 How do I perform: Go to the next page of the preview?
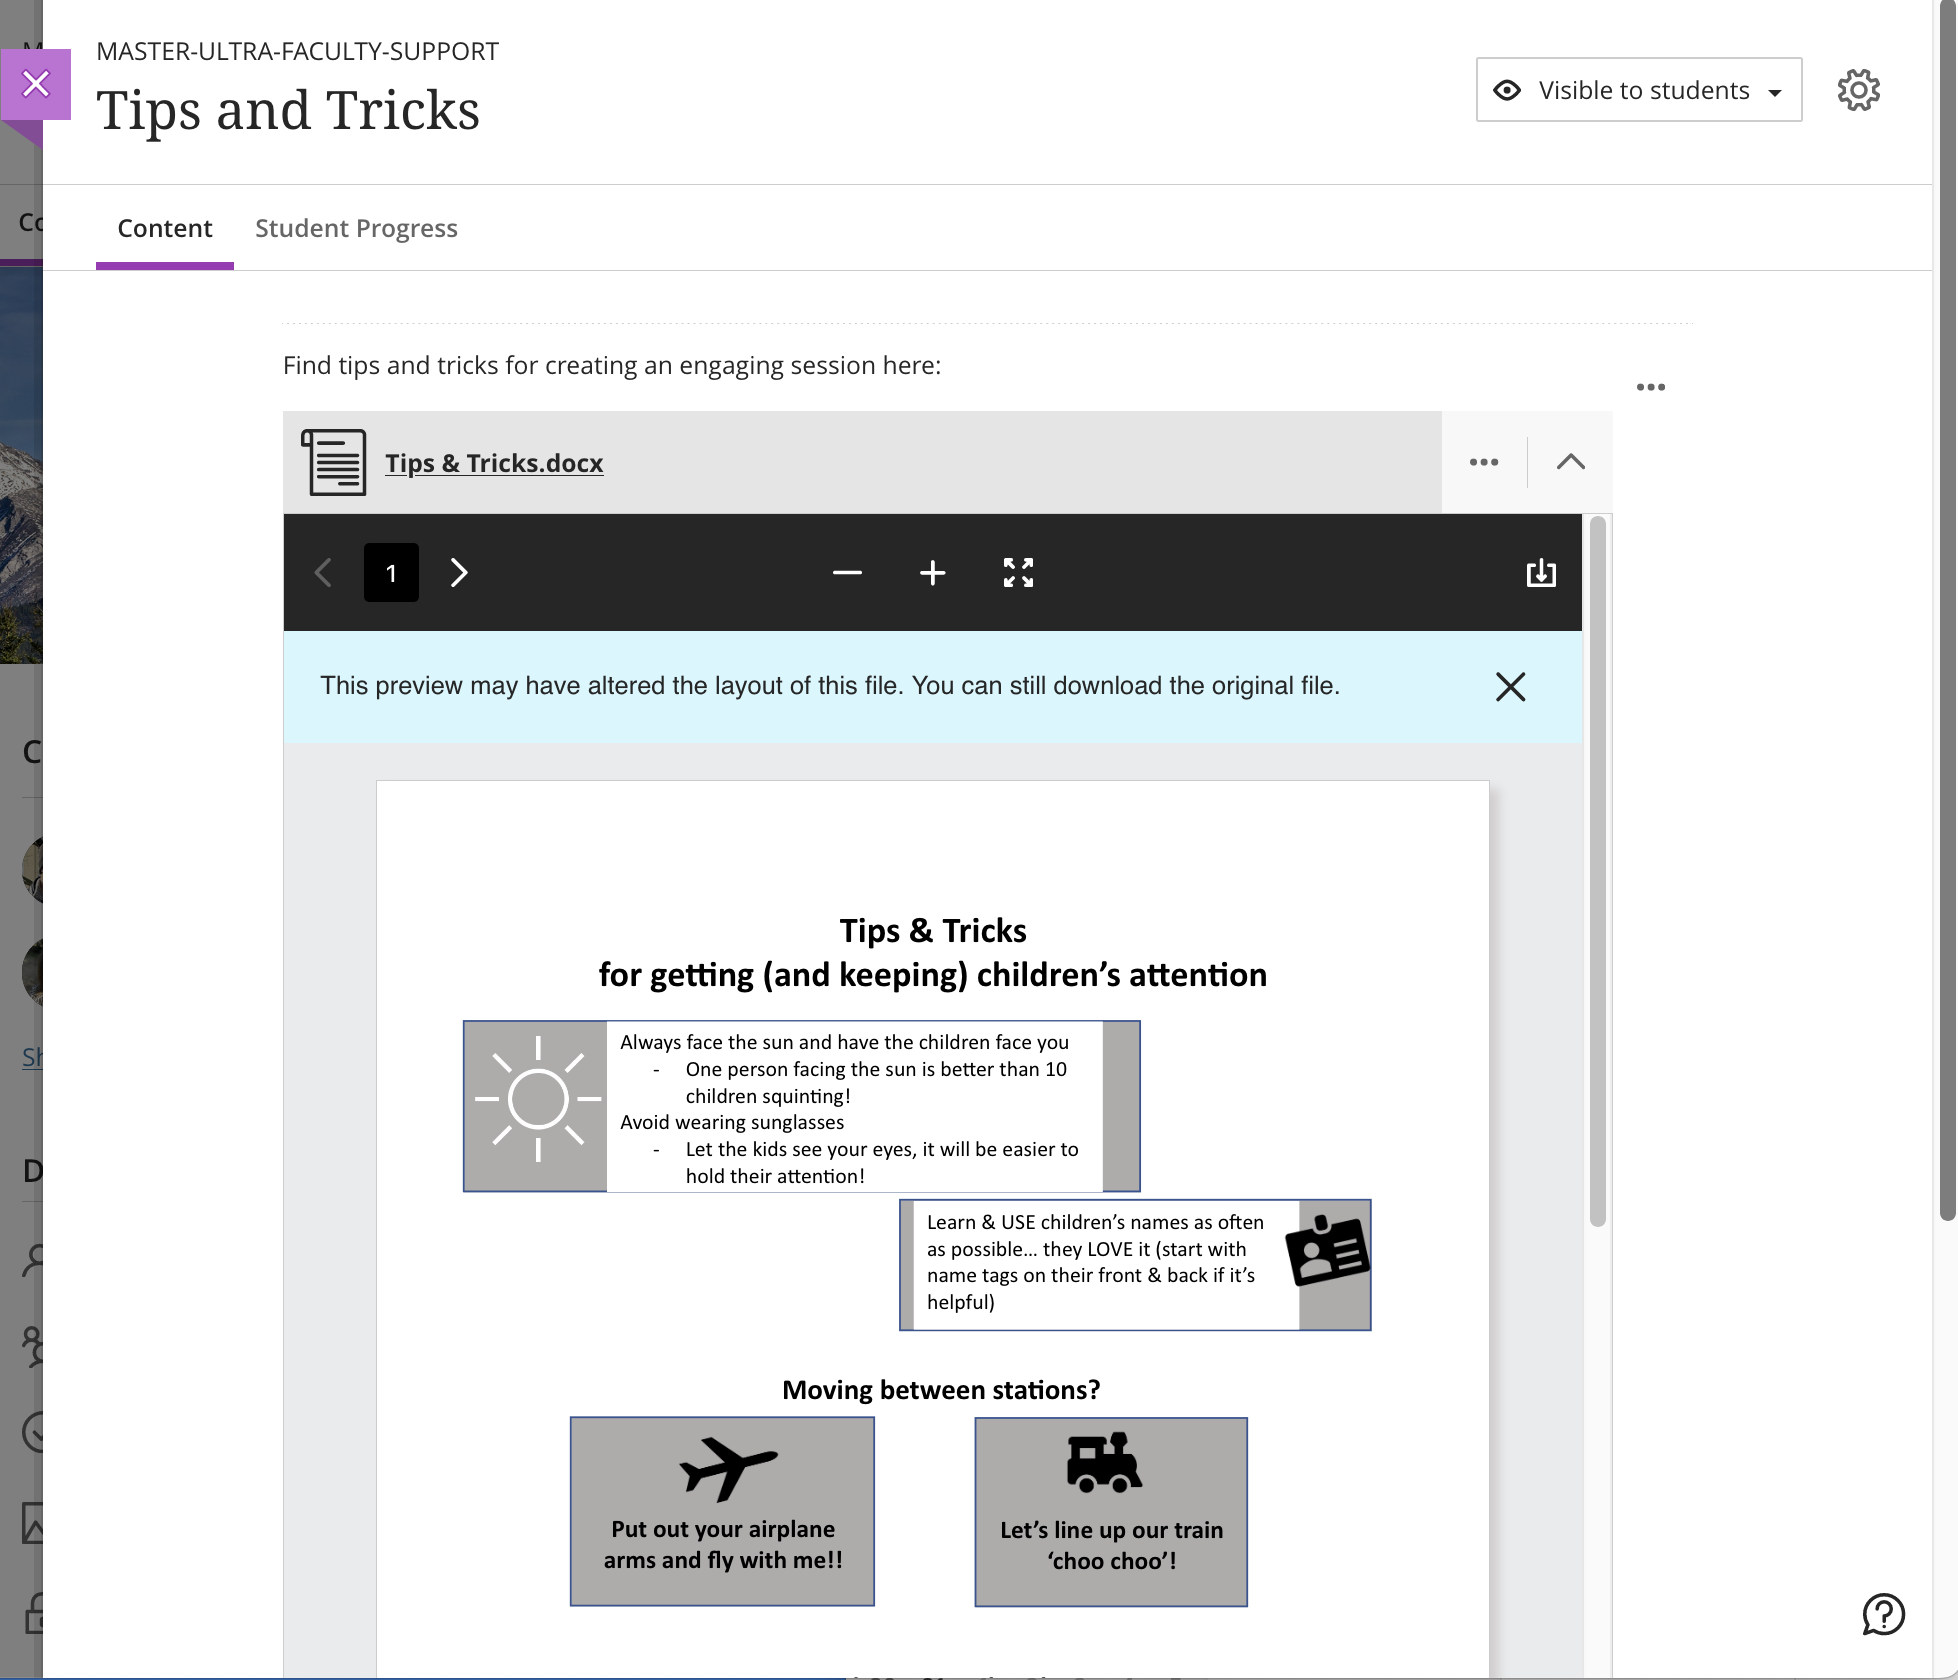pyautogui.click(x=459, y=572)
